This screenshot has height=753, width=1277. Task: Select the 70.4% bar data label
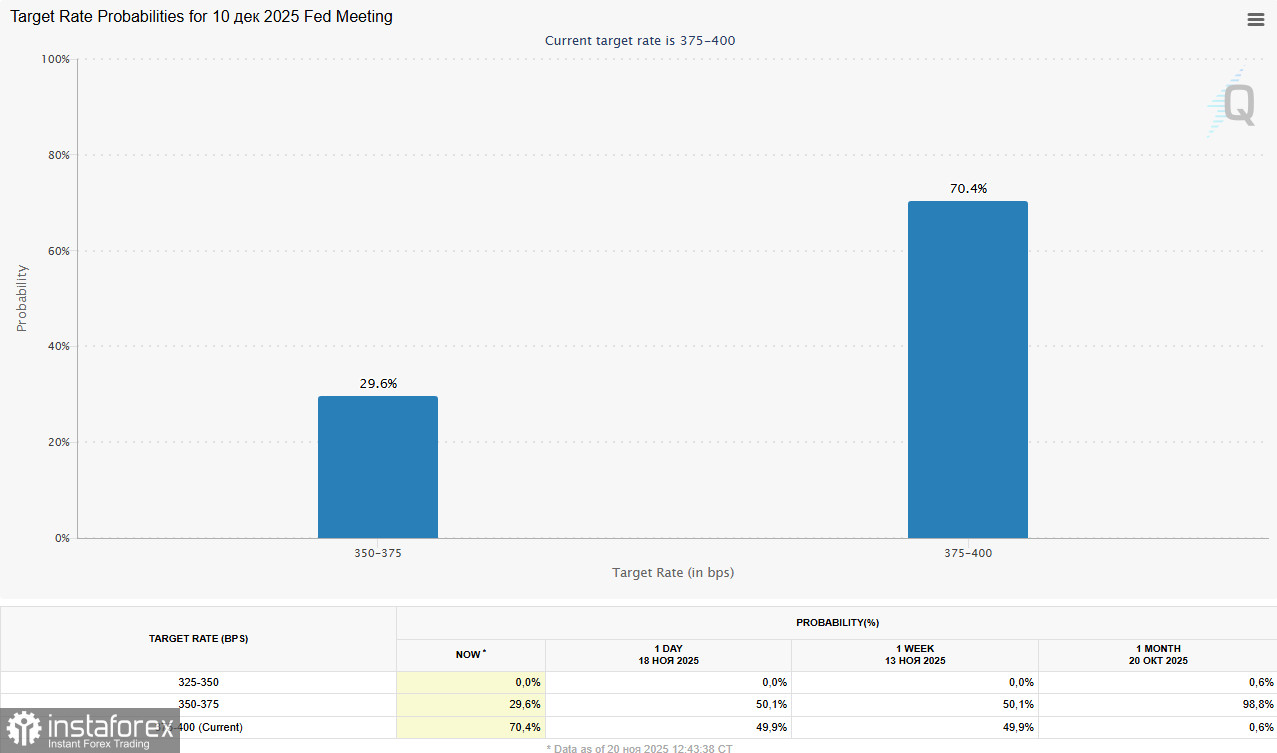(968, 188)
